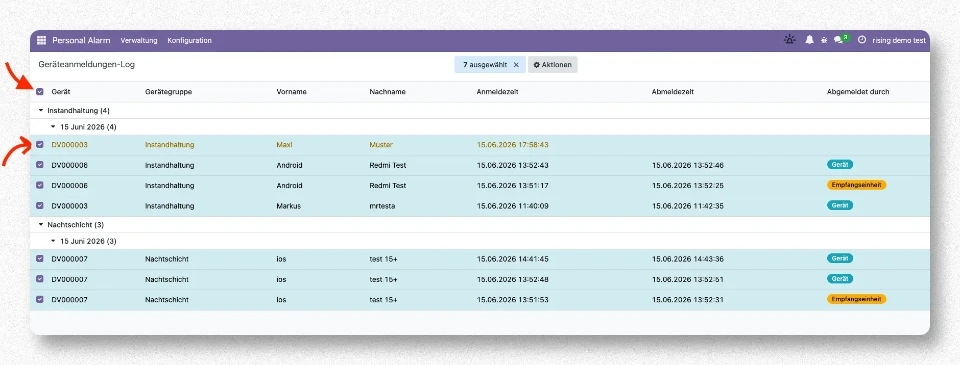This screenshot has width=960, height=365.
Task: Click Gerät badge in 13:52:51 logout row
Action: 840,279
